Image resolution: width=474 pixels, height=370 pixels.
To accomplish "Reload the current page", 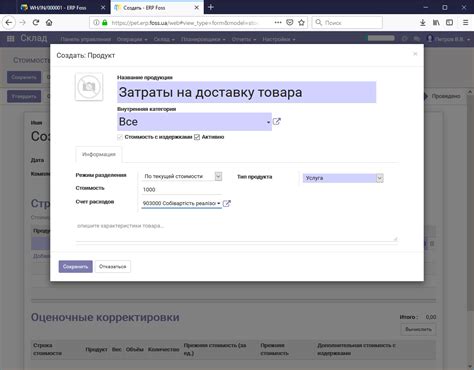I will tap(36, 23).
